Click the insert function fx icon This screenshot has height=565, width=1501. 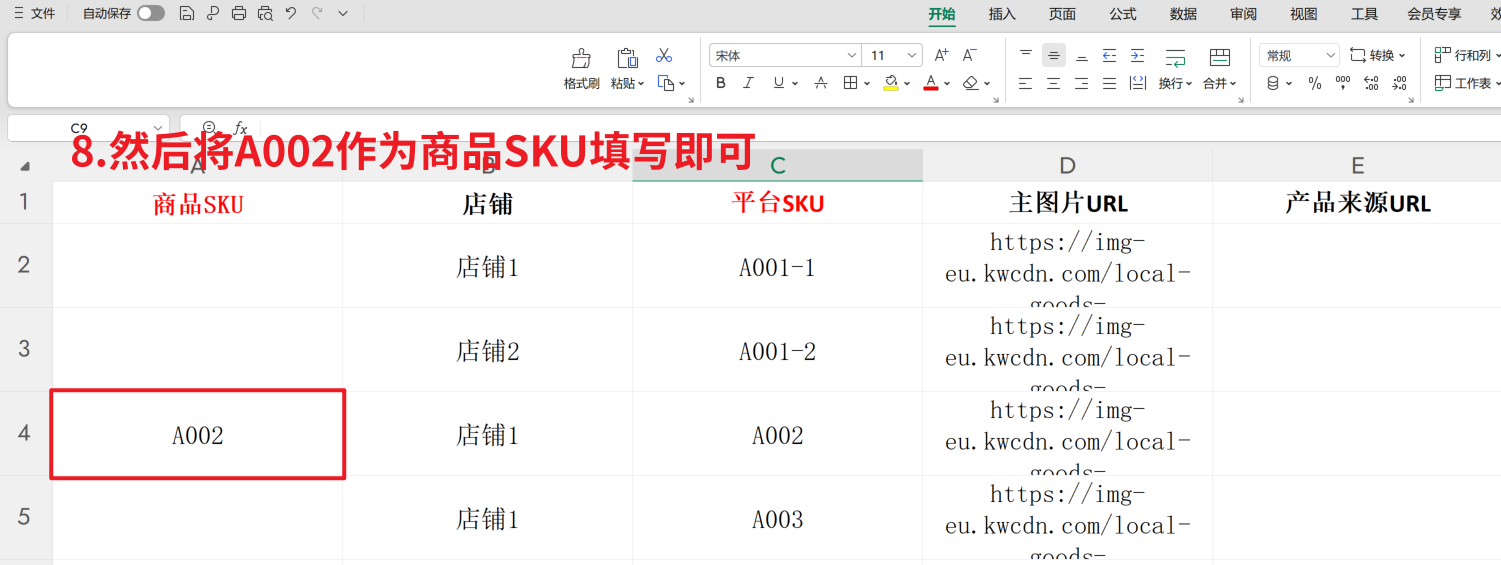pyautogui.click(x=240, y=128)
